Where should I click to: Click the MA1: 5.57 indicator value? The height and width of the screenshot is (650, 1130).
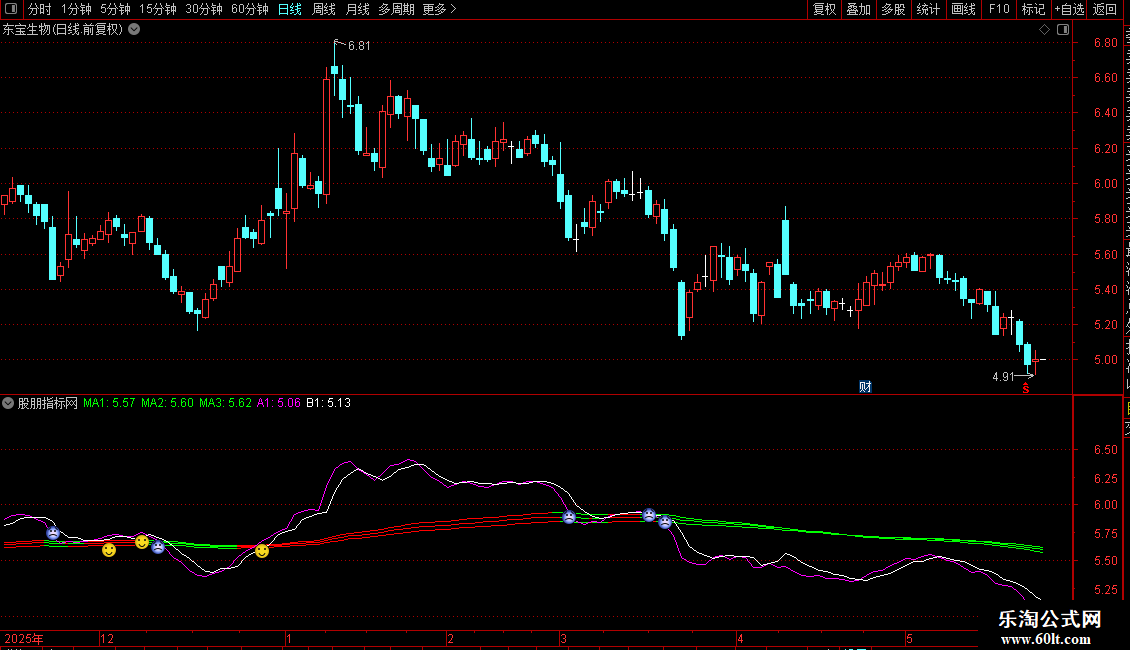(x=109, y=403)
